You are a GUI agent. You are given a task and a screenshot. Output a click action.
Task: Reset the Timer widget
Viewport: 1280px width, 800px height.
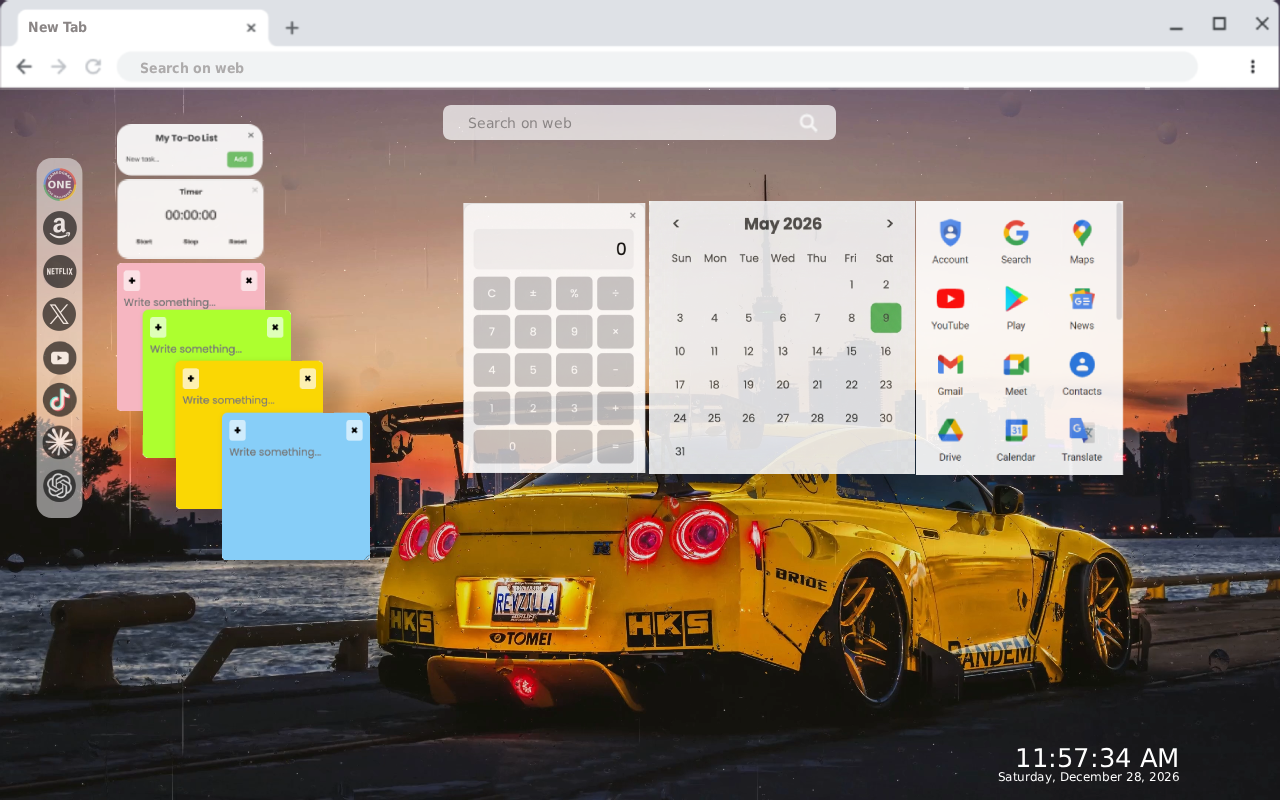pos(237,242)
